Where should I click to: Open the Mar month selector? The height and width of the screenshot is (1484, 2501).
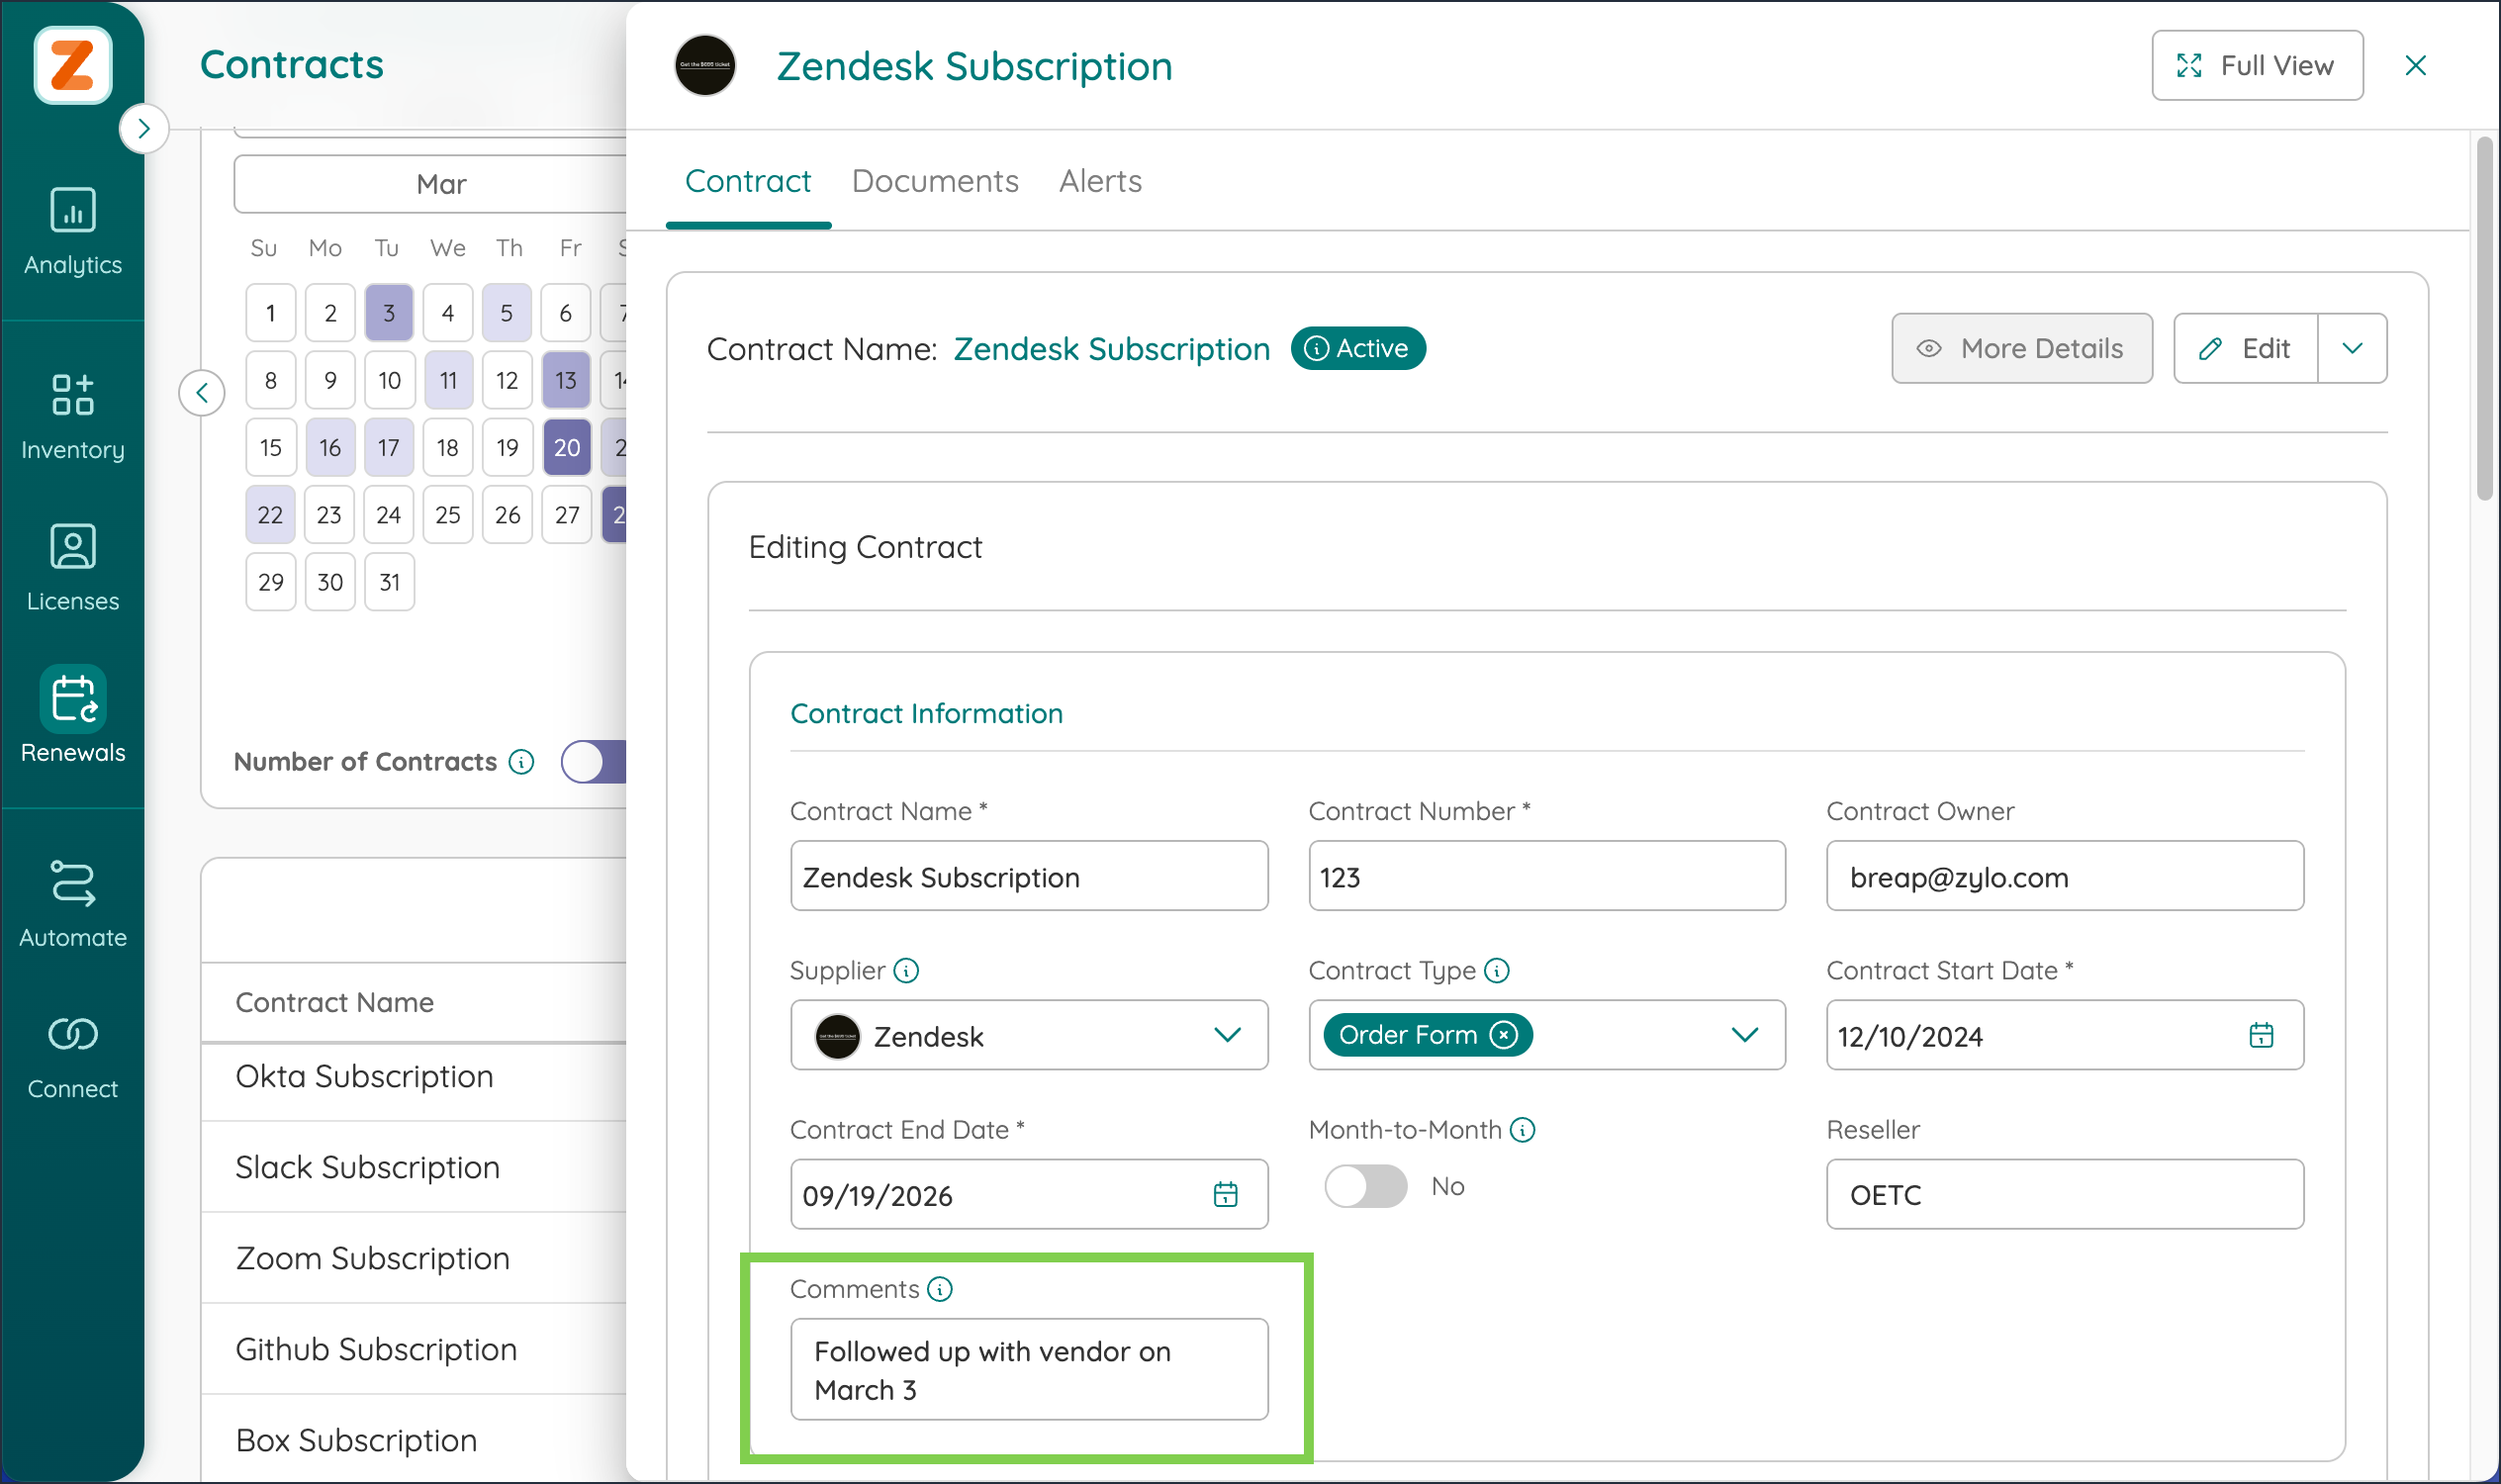(431, 184)
